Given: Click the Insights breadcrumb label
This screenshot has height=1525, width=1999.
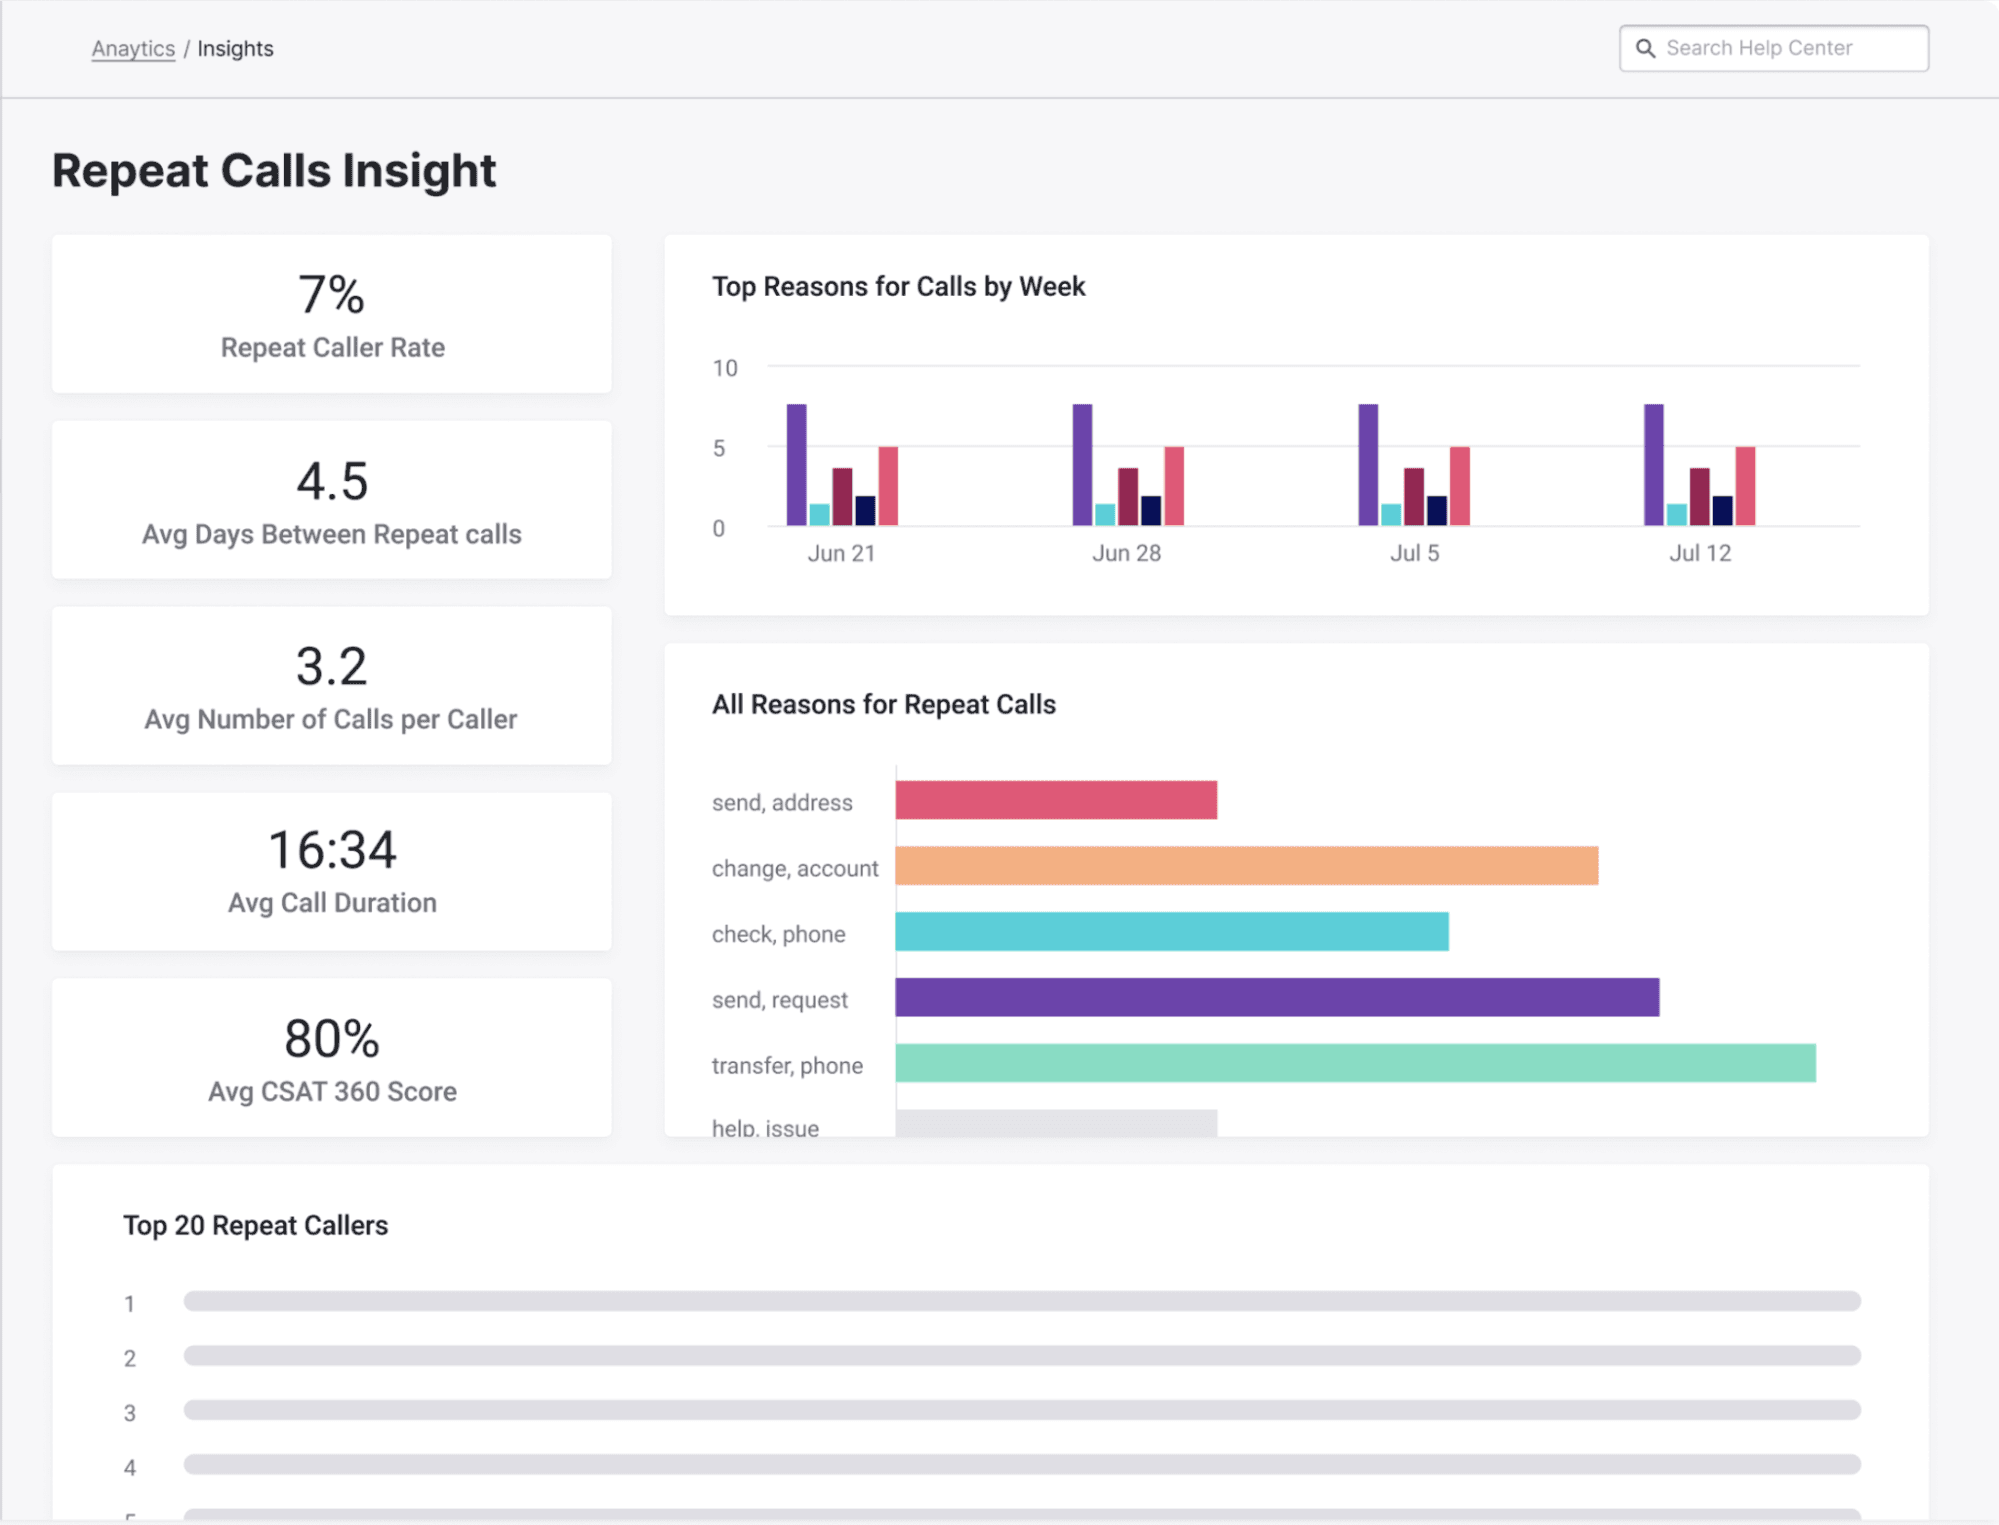Looking at the screenshot, I should [x=235, y=47].
